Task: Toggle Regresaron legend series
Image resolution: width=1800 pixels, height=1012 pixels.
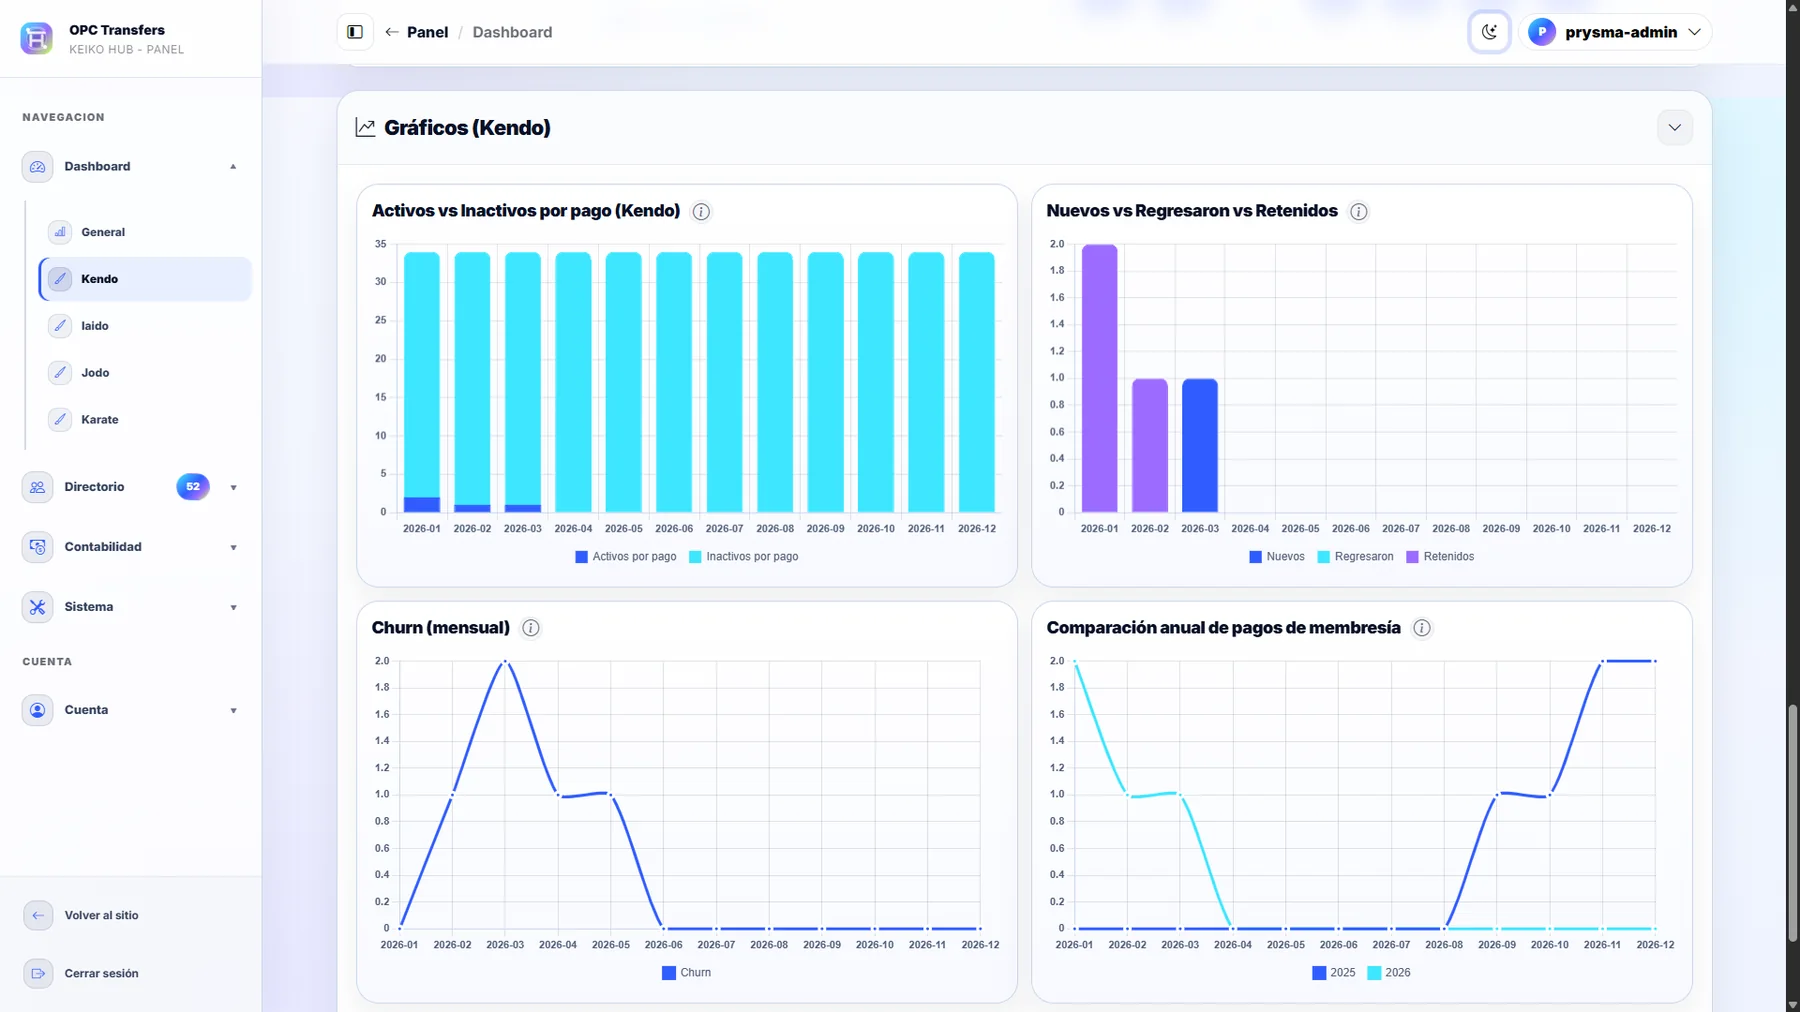Action: tap(1355, 557)
